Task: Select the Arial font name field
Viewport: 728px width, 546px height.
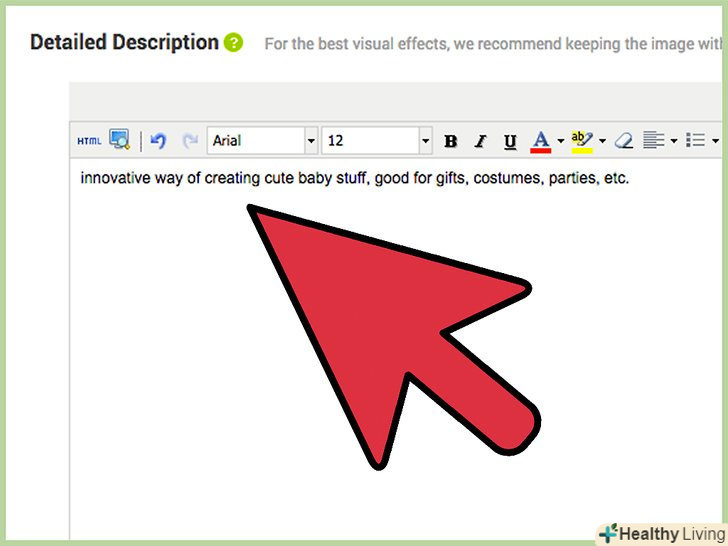Action: pyautogui.click(x=256, y=140)
